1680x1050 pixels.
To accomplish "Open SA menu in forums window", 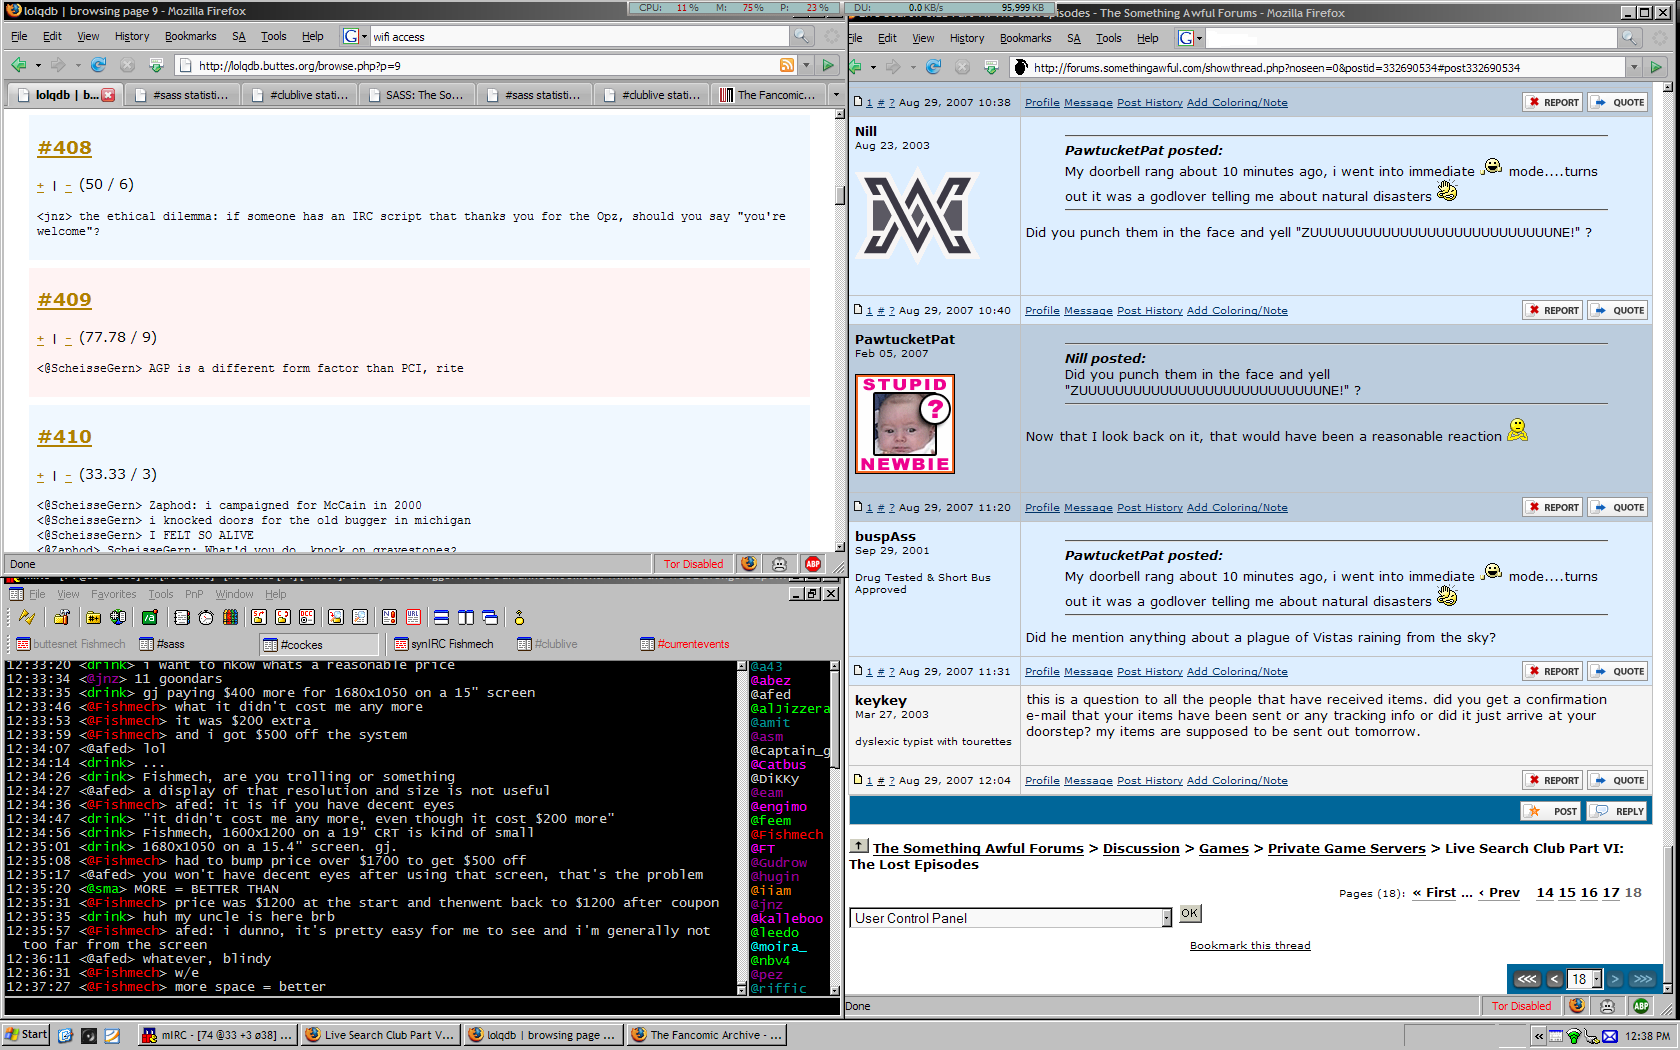I will (1074, 38).
